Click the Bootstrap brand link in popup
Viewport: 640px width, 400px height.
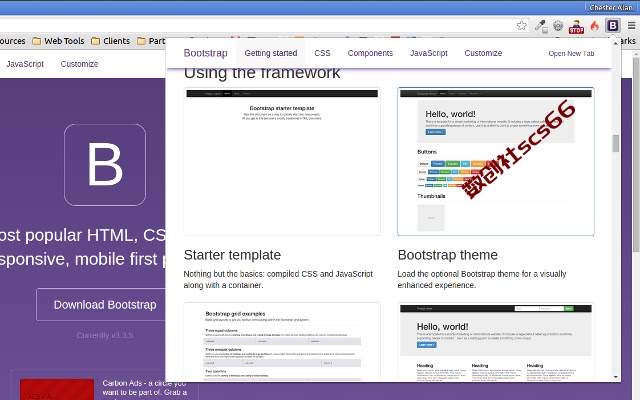205,53
